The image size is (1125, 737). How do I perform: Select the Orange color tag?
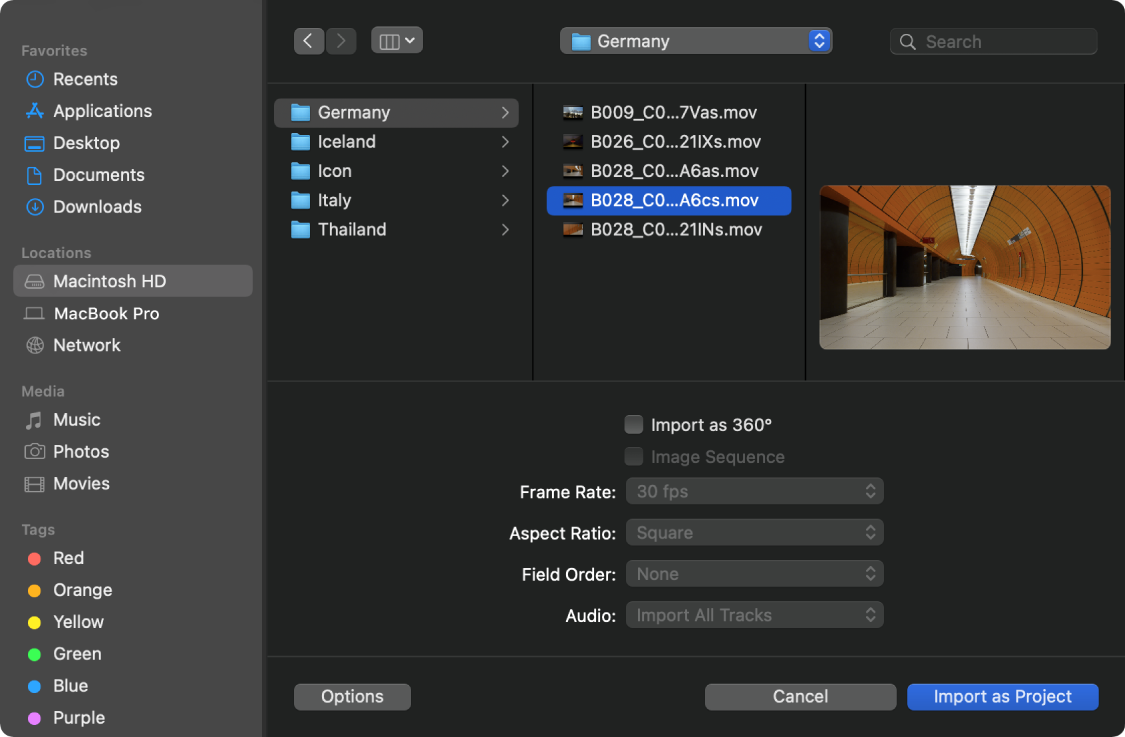pyautogui.click(x=82, y=590)
